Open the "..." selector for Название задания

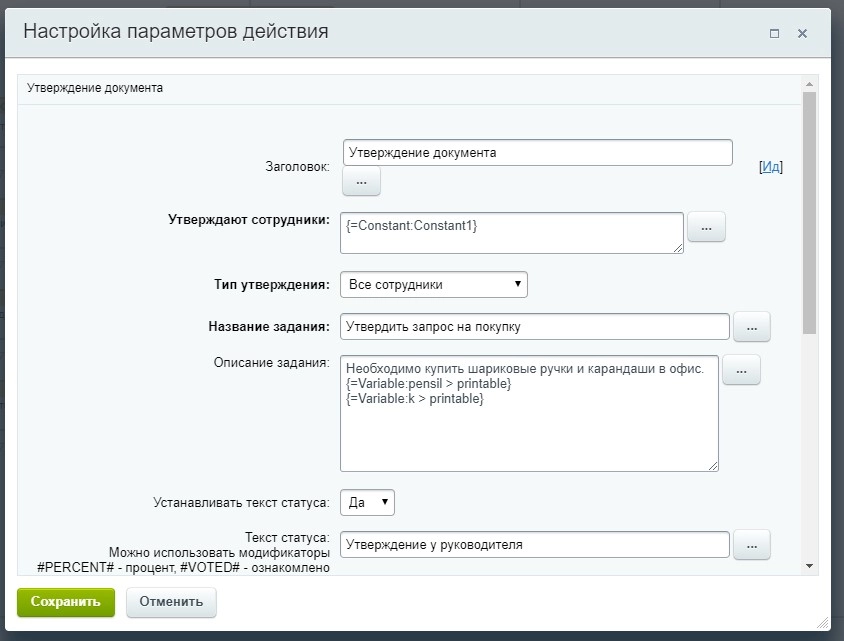click(752, 326)
